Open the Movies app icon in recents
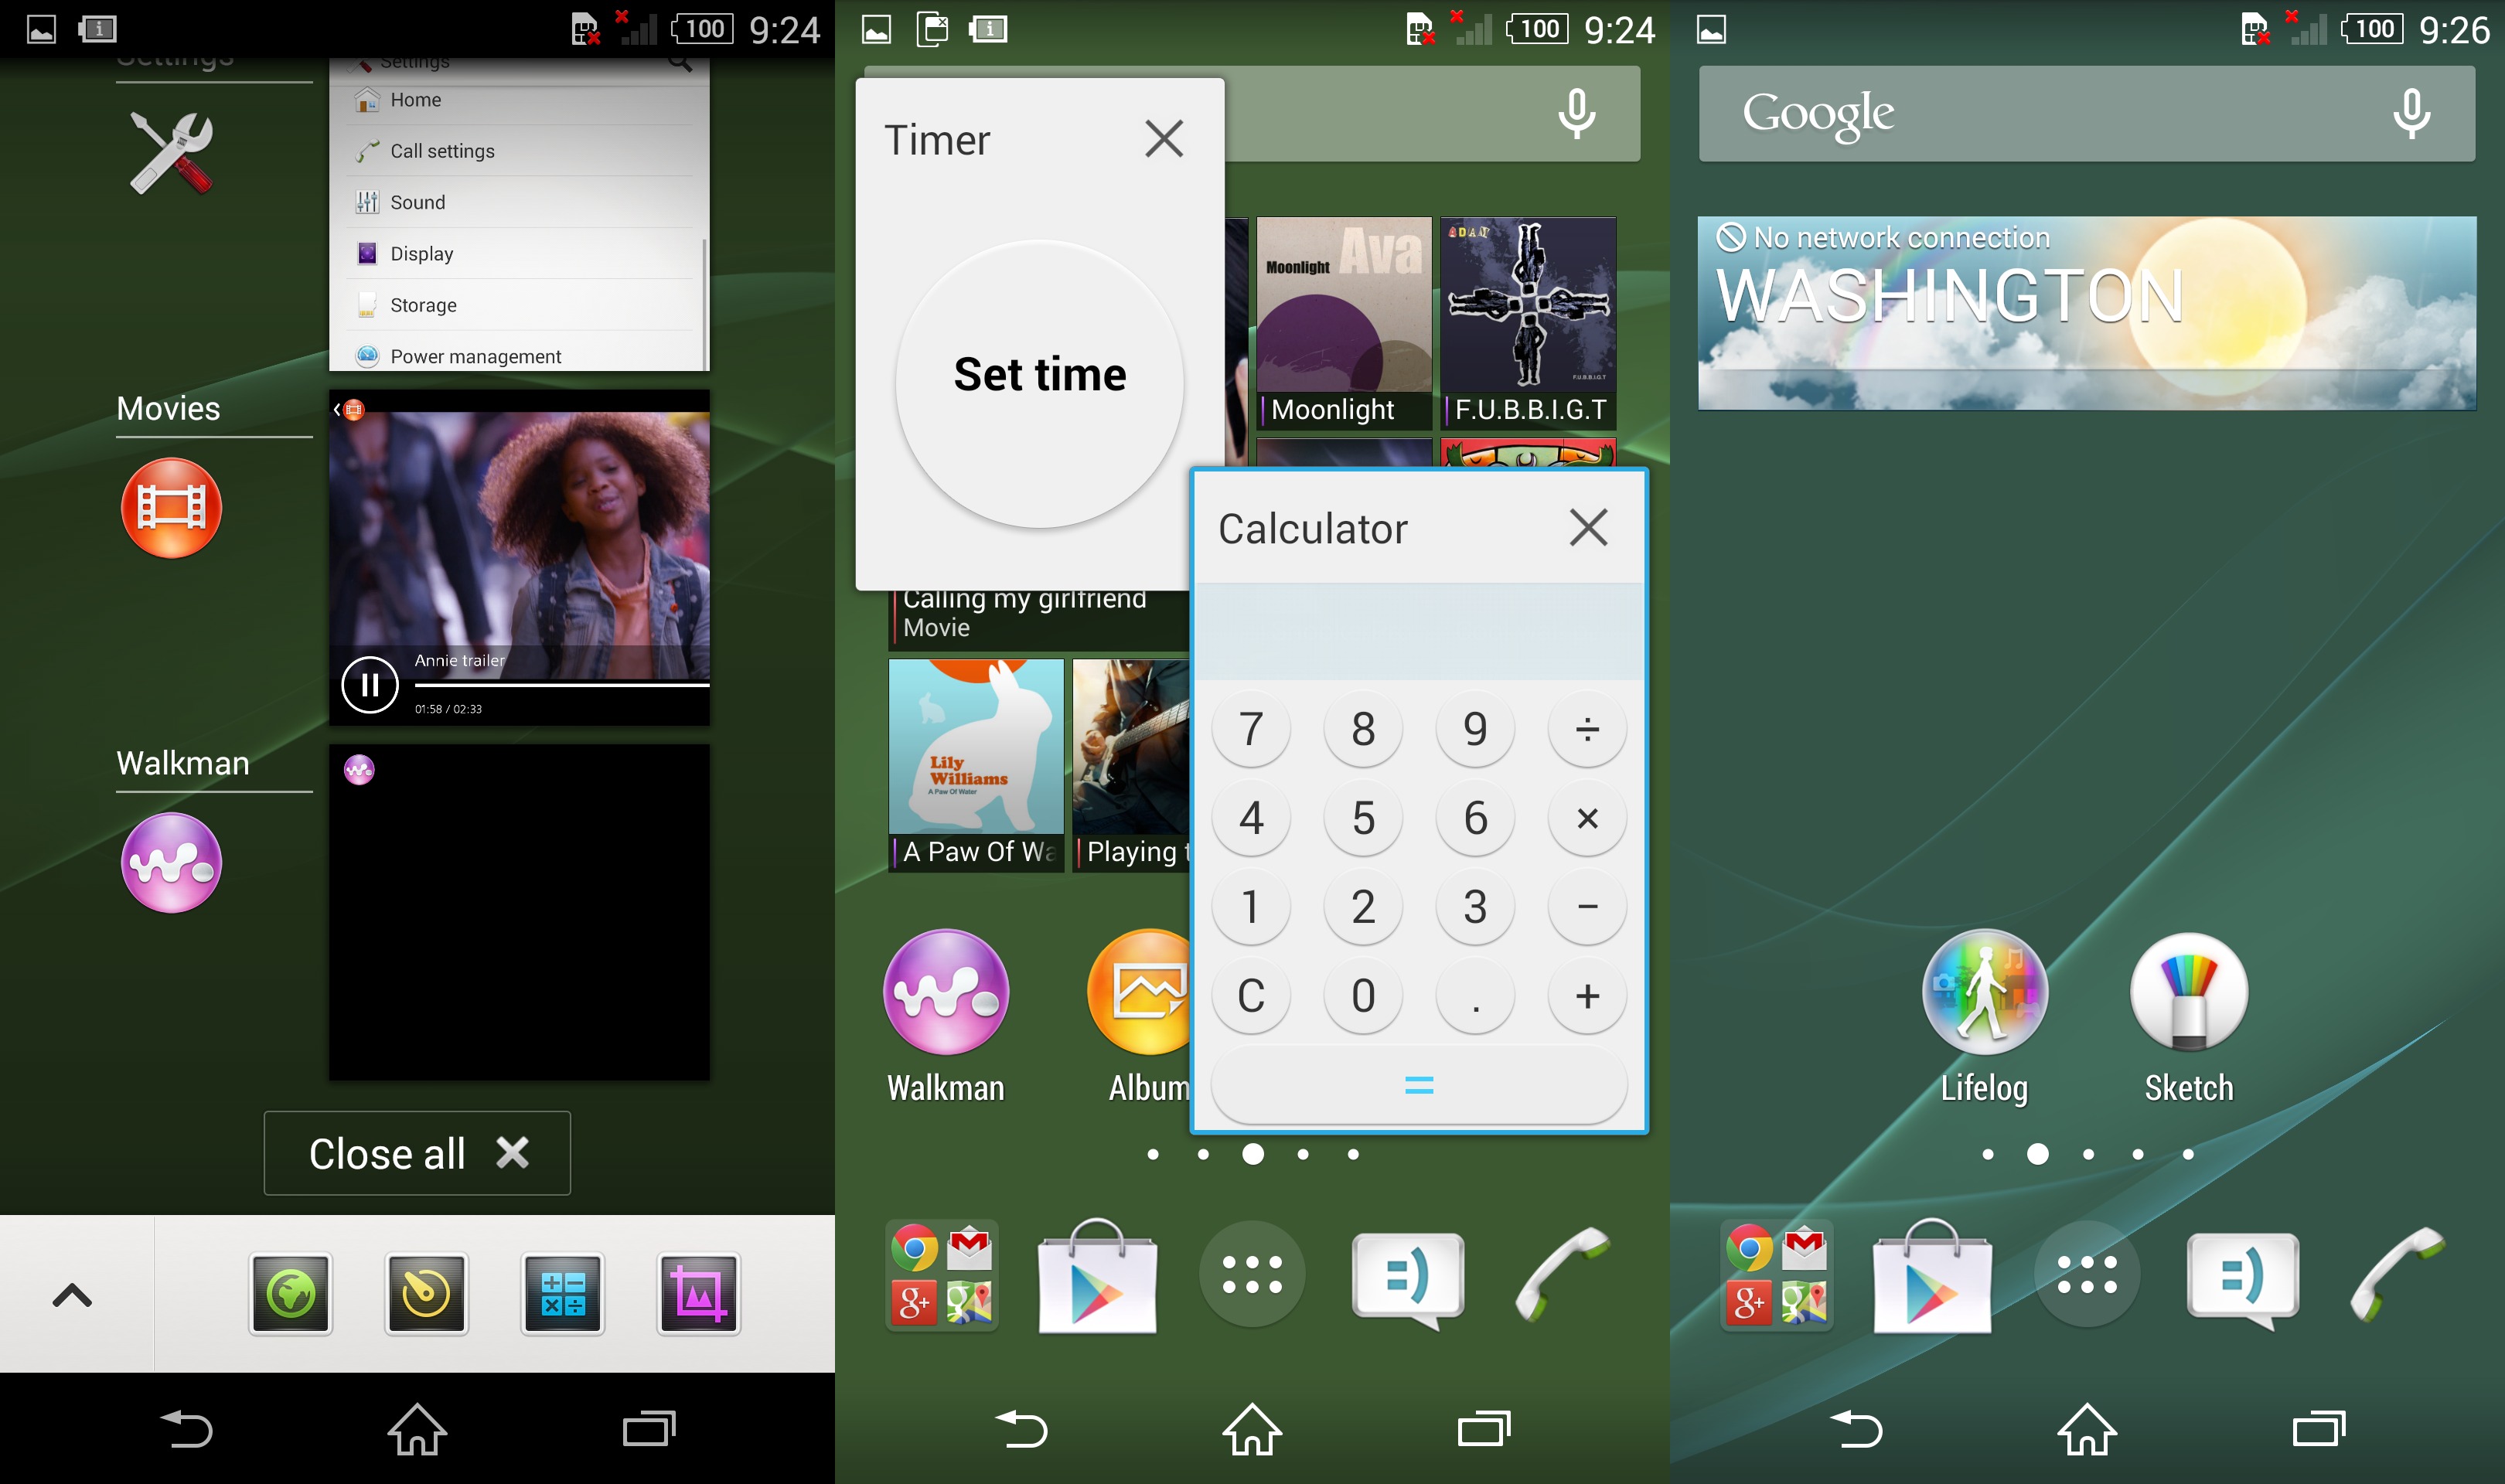This screenshot has height=1484, width=2505. (171, 507)
